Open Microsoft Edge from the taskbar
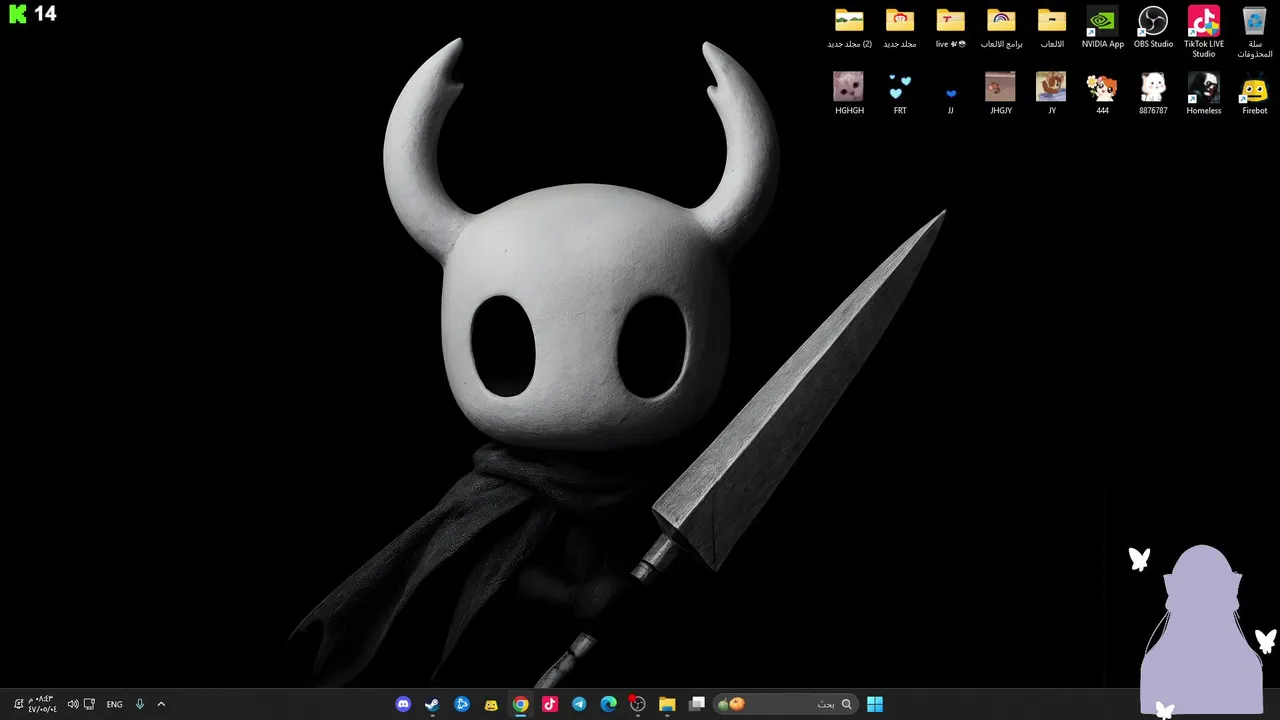 (x=608, y=704)
